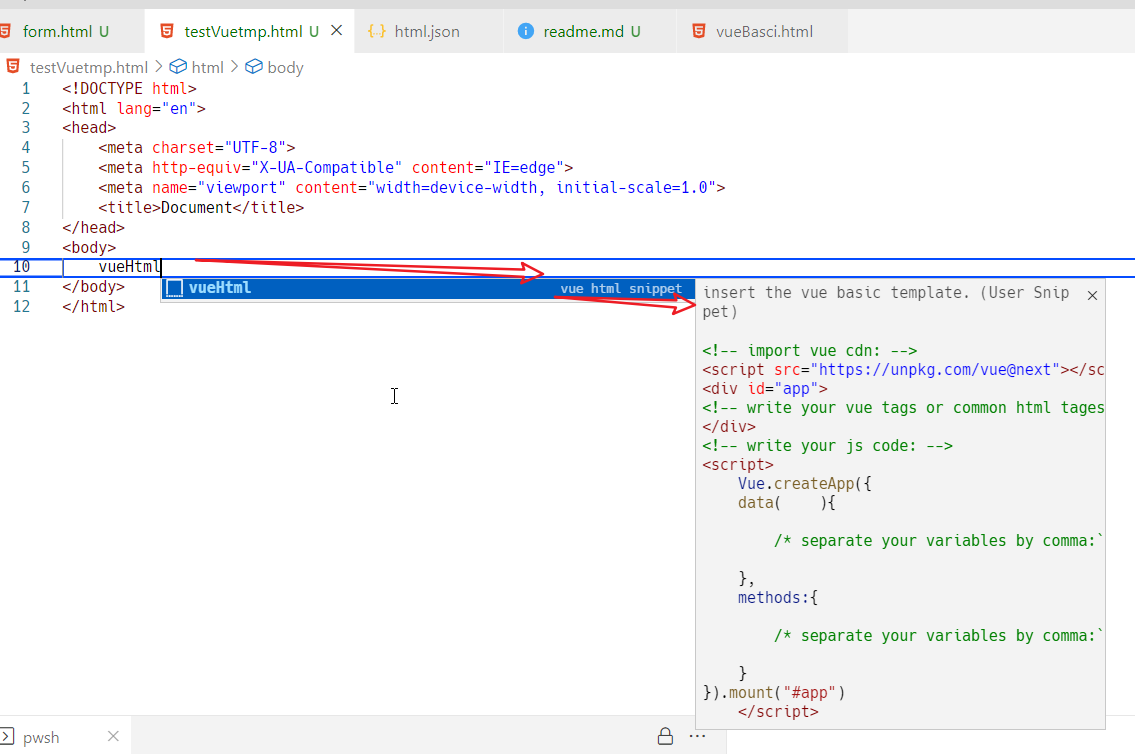Screen dimensions: 1135x754
Task: Close the snippet documentation popup
Action: (1092, 294)
